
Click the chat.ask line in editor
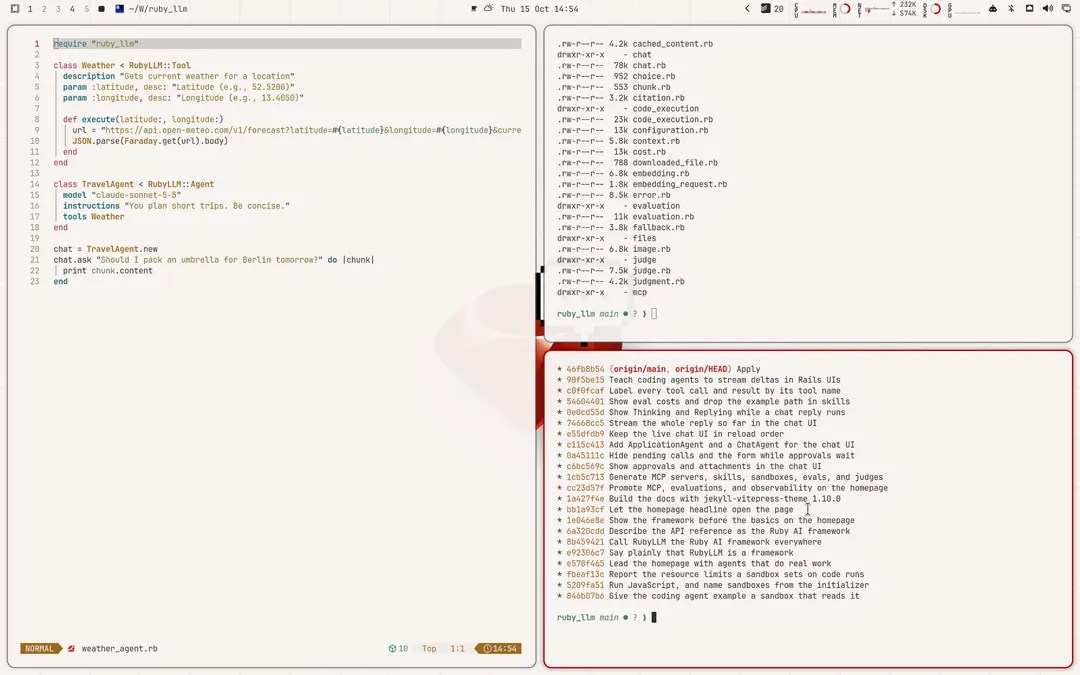coord(214,260)
